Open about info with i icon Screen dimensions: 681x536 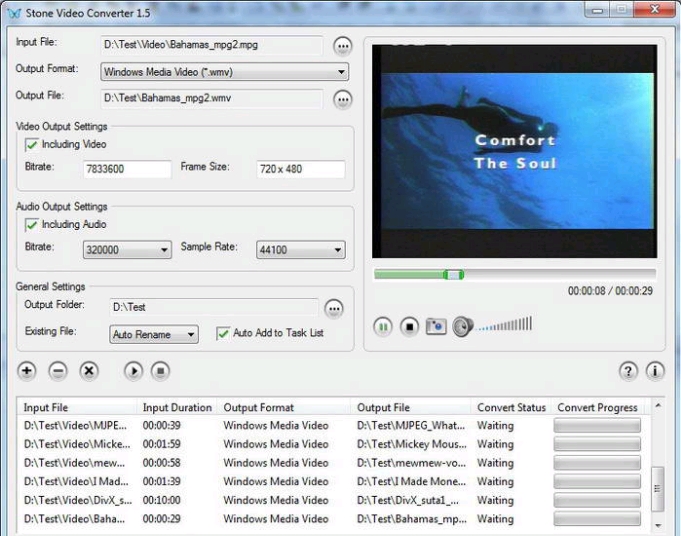pos(655,371)
